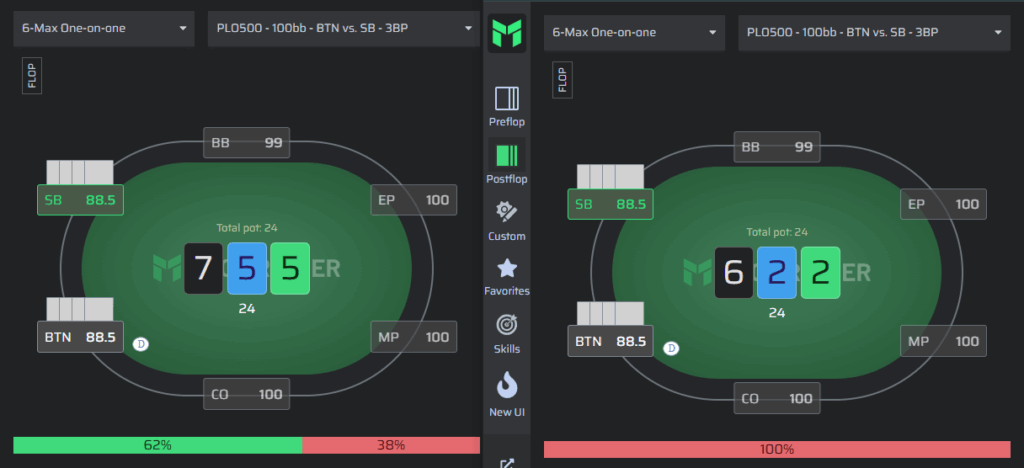
Task: Click the dealer button in left table
Action: point(140,343)
